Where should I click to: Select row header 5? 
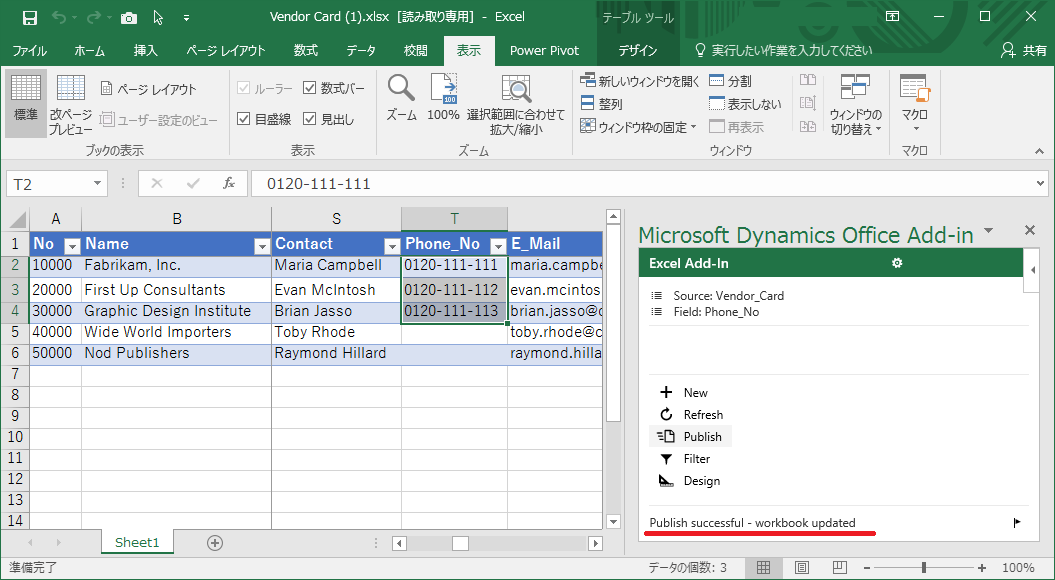[15, 332]
